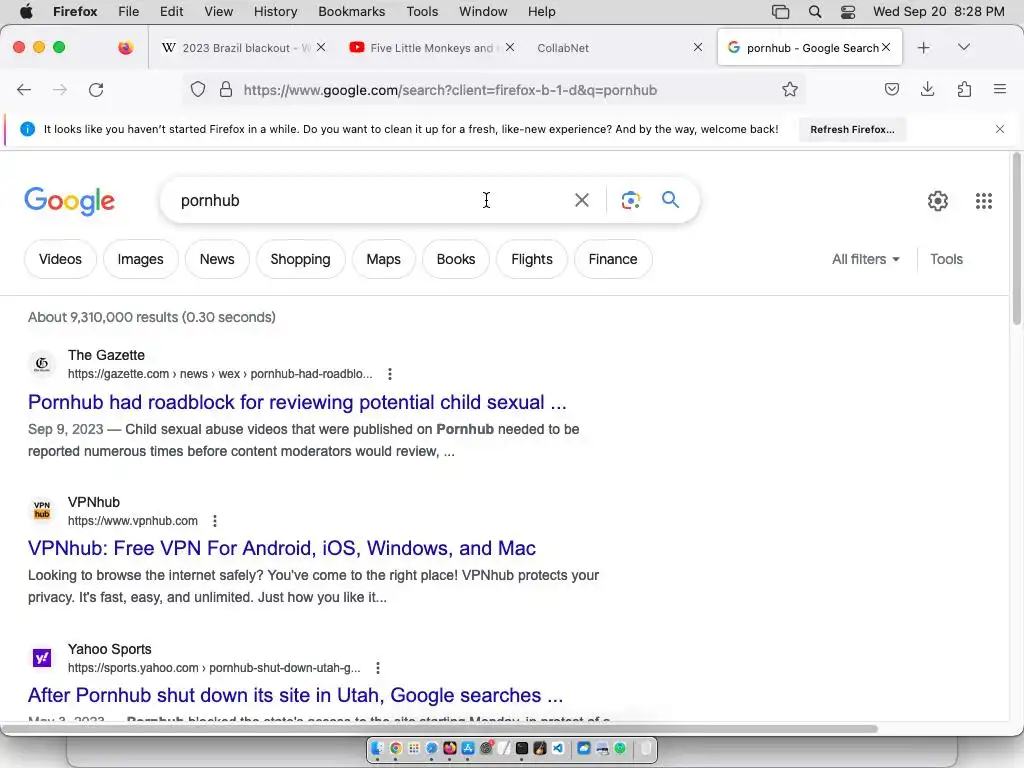Viewport: 1024px width, 768px height.
Task: Open Control Center in menu bar
Action: click(848, 11)
